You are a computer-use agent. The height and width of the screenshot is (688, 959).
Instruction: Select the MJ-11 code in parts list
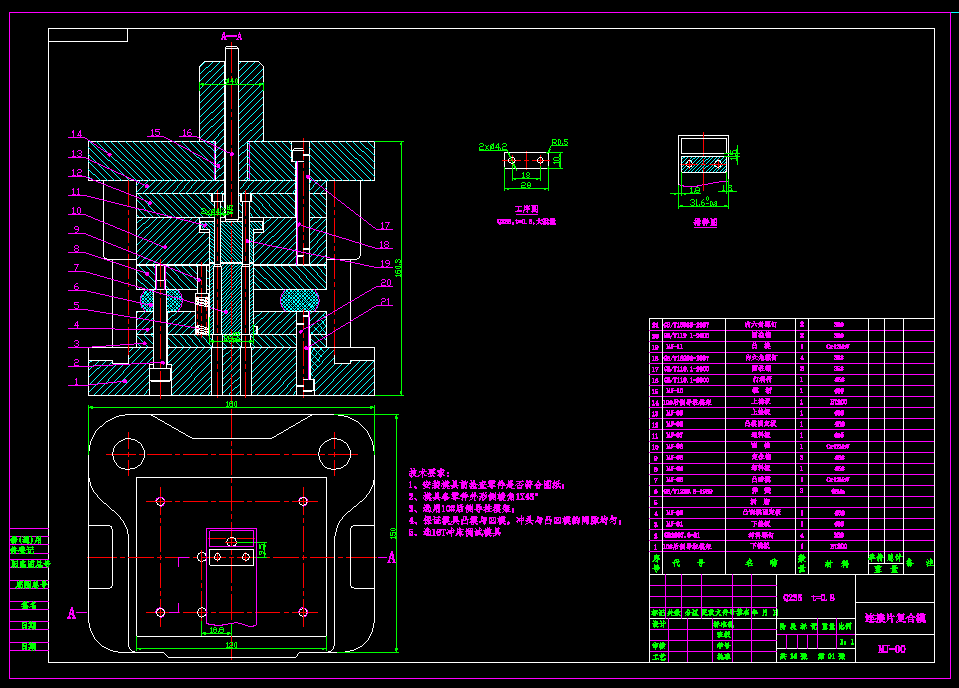click(675, 346)
